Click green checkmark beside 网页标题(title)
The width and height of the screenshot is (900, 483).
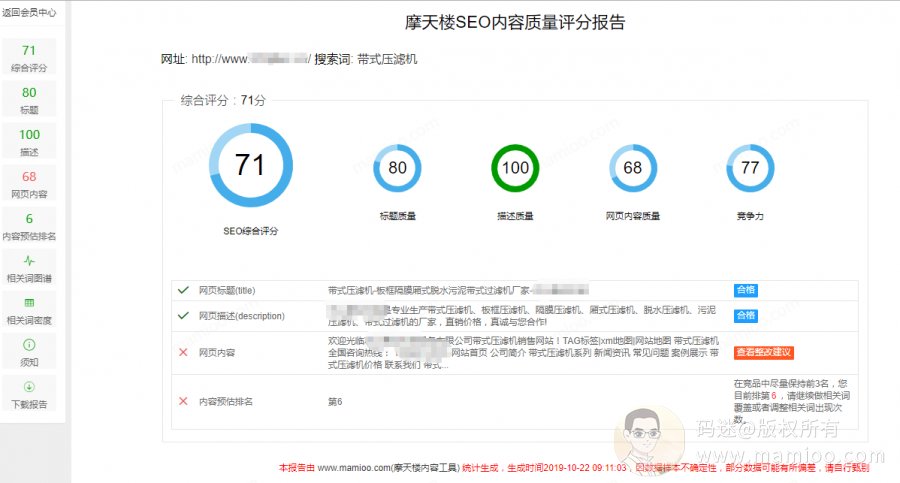183,290
